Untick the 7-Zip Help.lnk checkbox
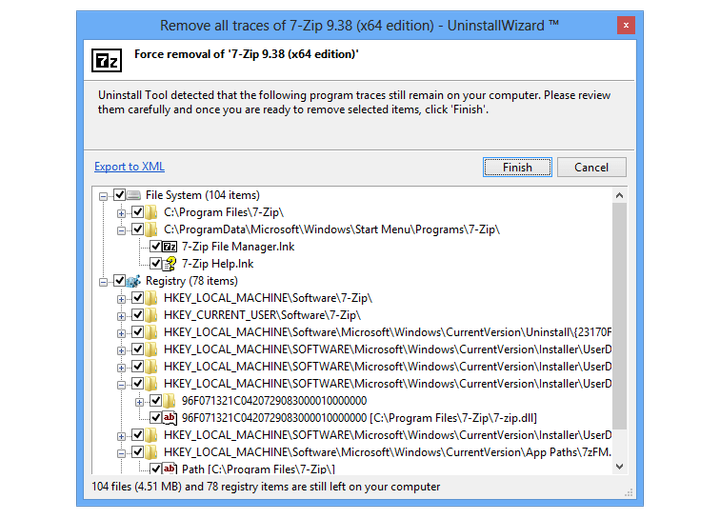This screenshot has height=518, width=720. [x=156, y=264]
